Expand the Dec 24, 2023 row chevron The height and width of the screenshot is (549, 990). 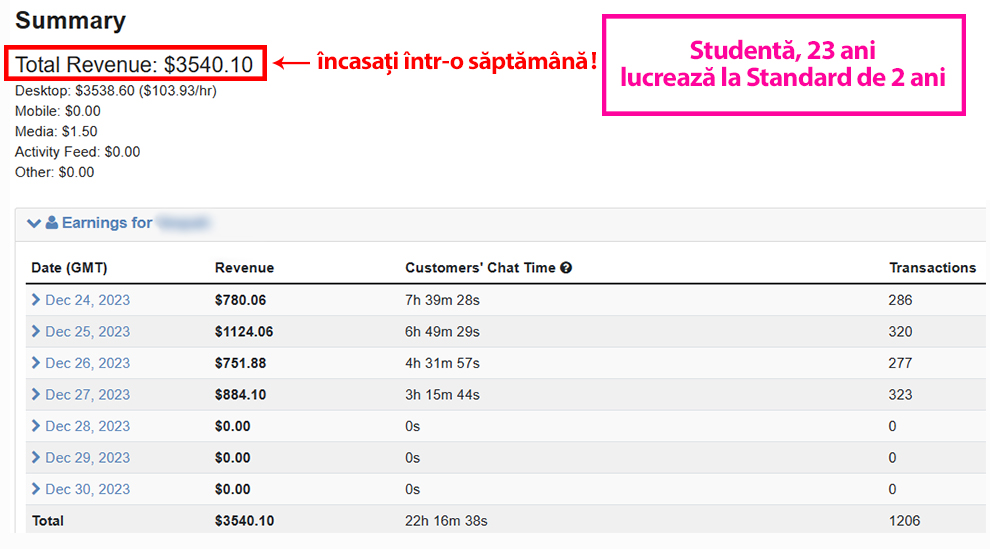(x=36, y=300)
